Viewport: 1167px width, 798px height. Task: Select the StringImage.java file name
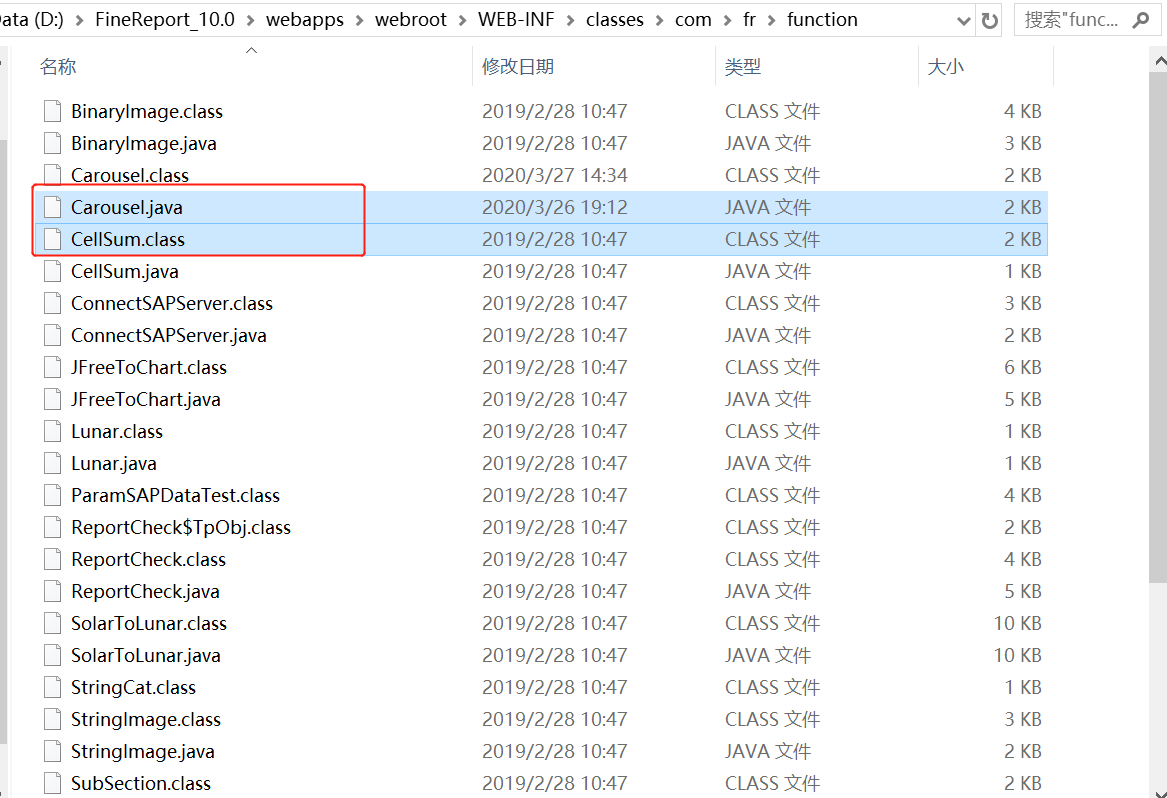pos(143,751)
